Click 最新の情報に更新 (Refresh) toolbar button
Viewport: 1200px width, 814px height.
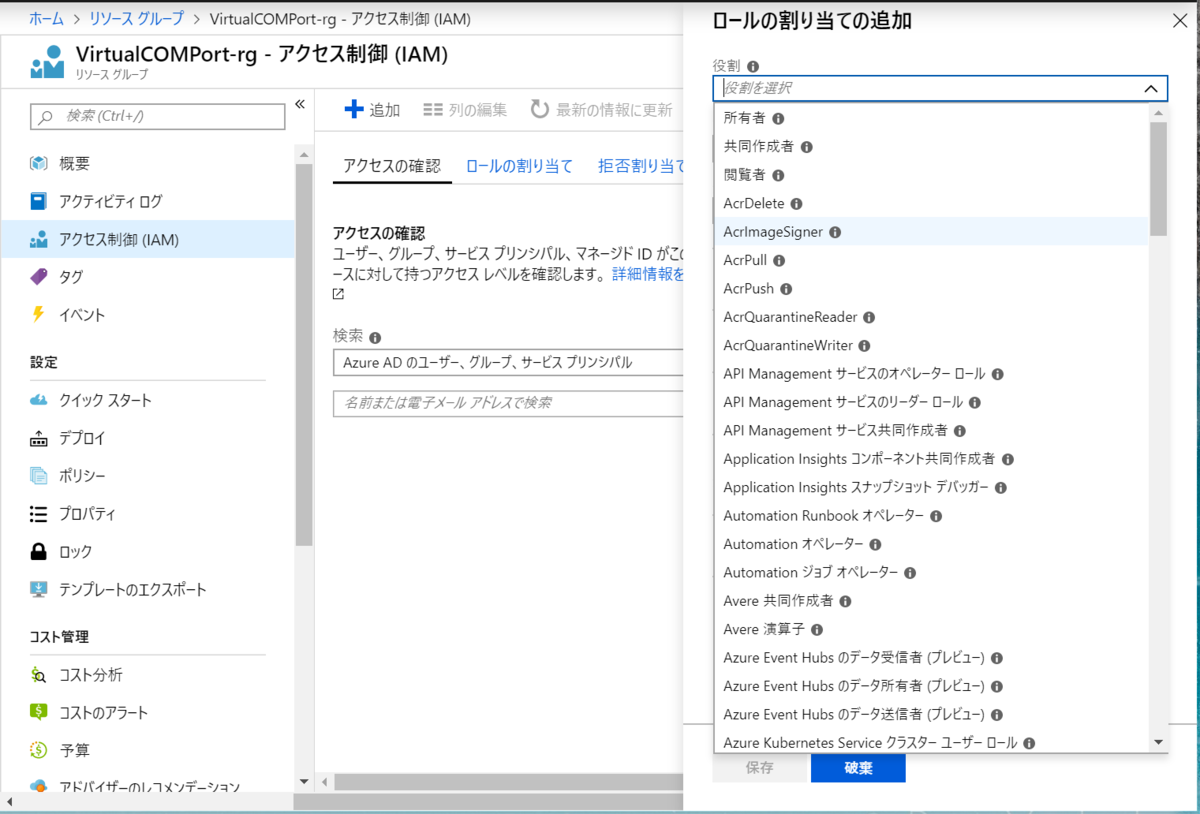click(x=602, y=110)
